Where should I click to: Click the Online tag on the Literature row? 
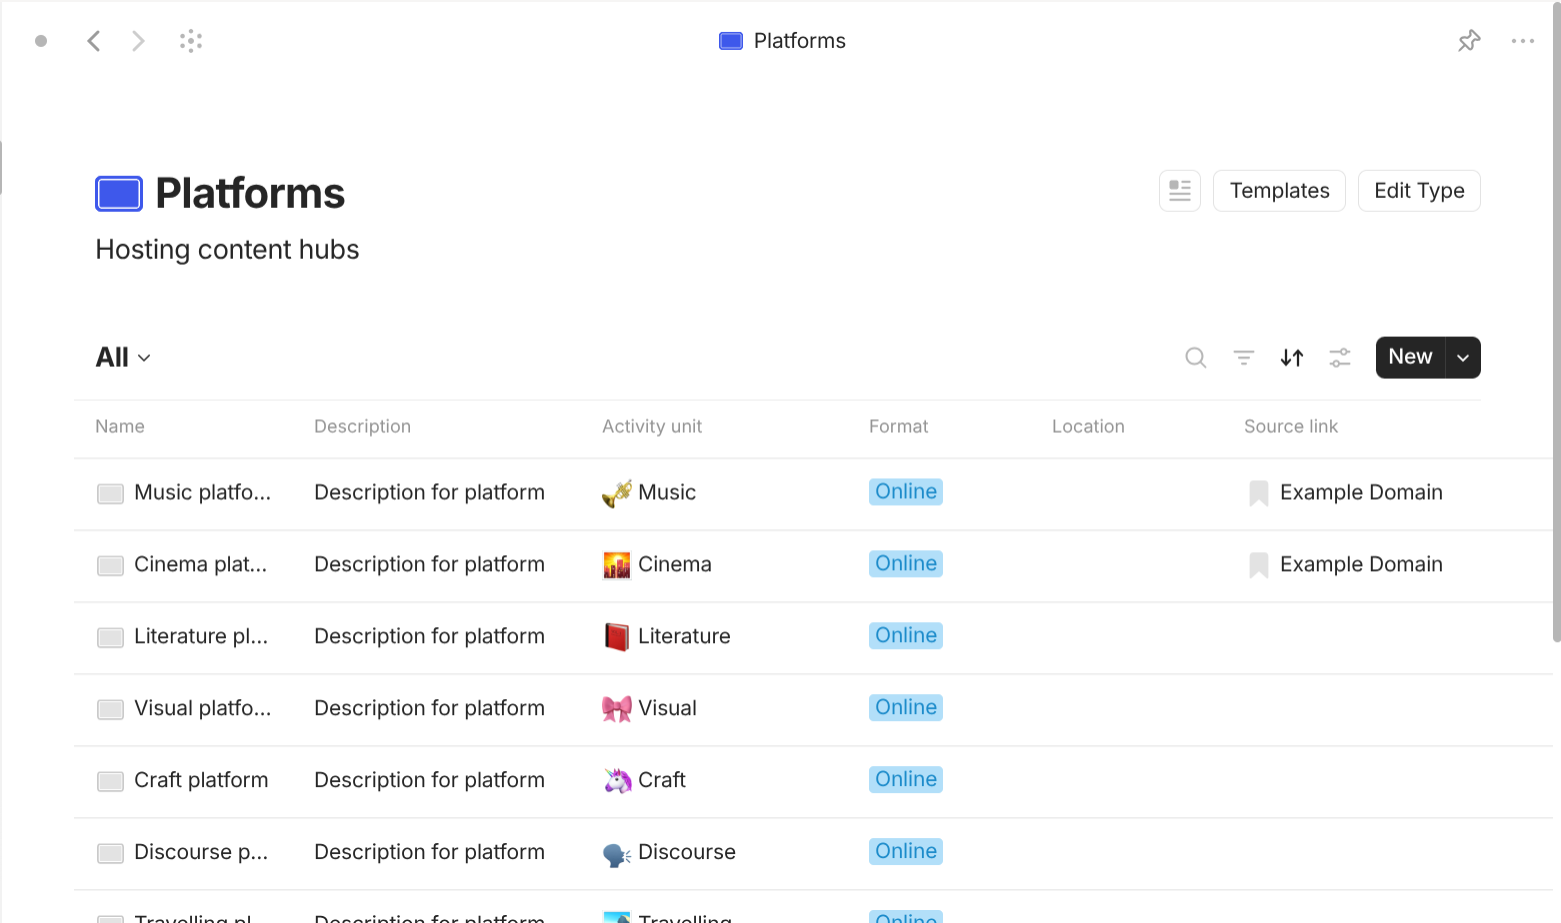pos(904,635)
